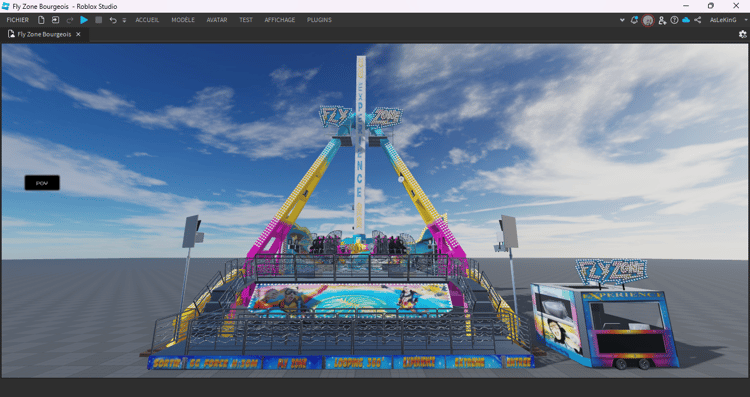The width and height of the screenshot is (750, 397).
Task: Click the New file icon
Action: 41,20
